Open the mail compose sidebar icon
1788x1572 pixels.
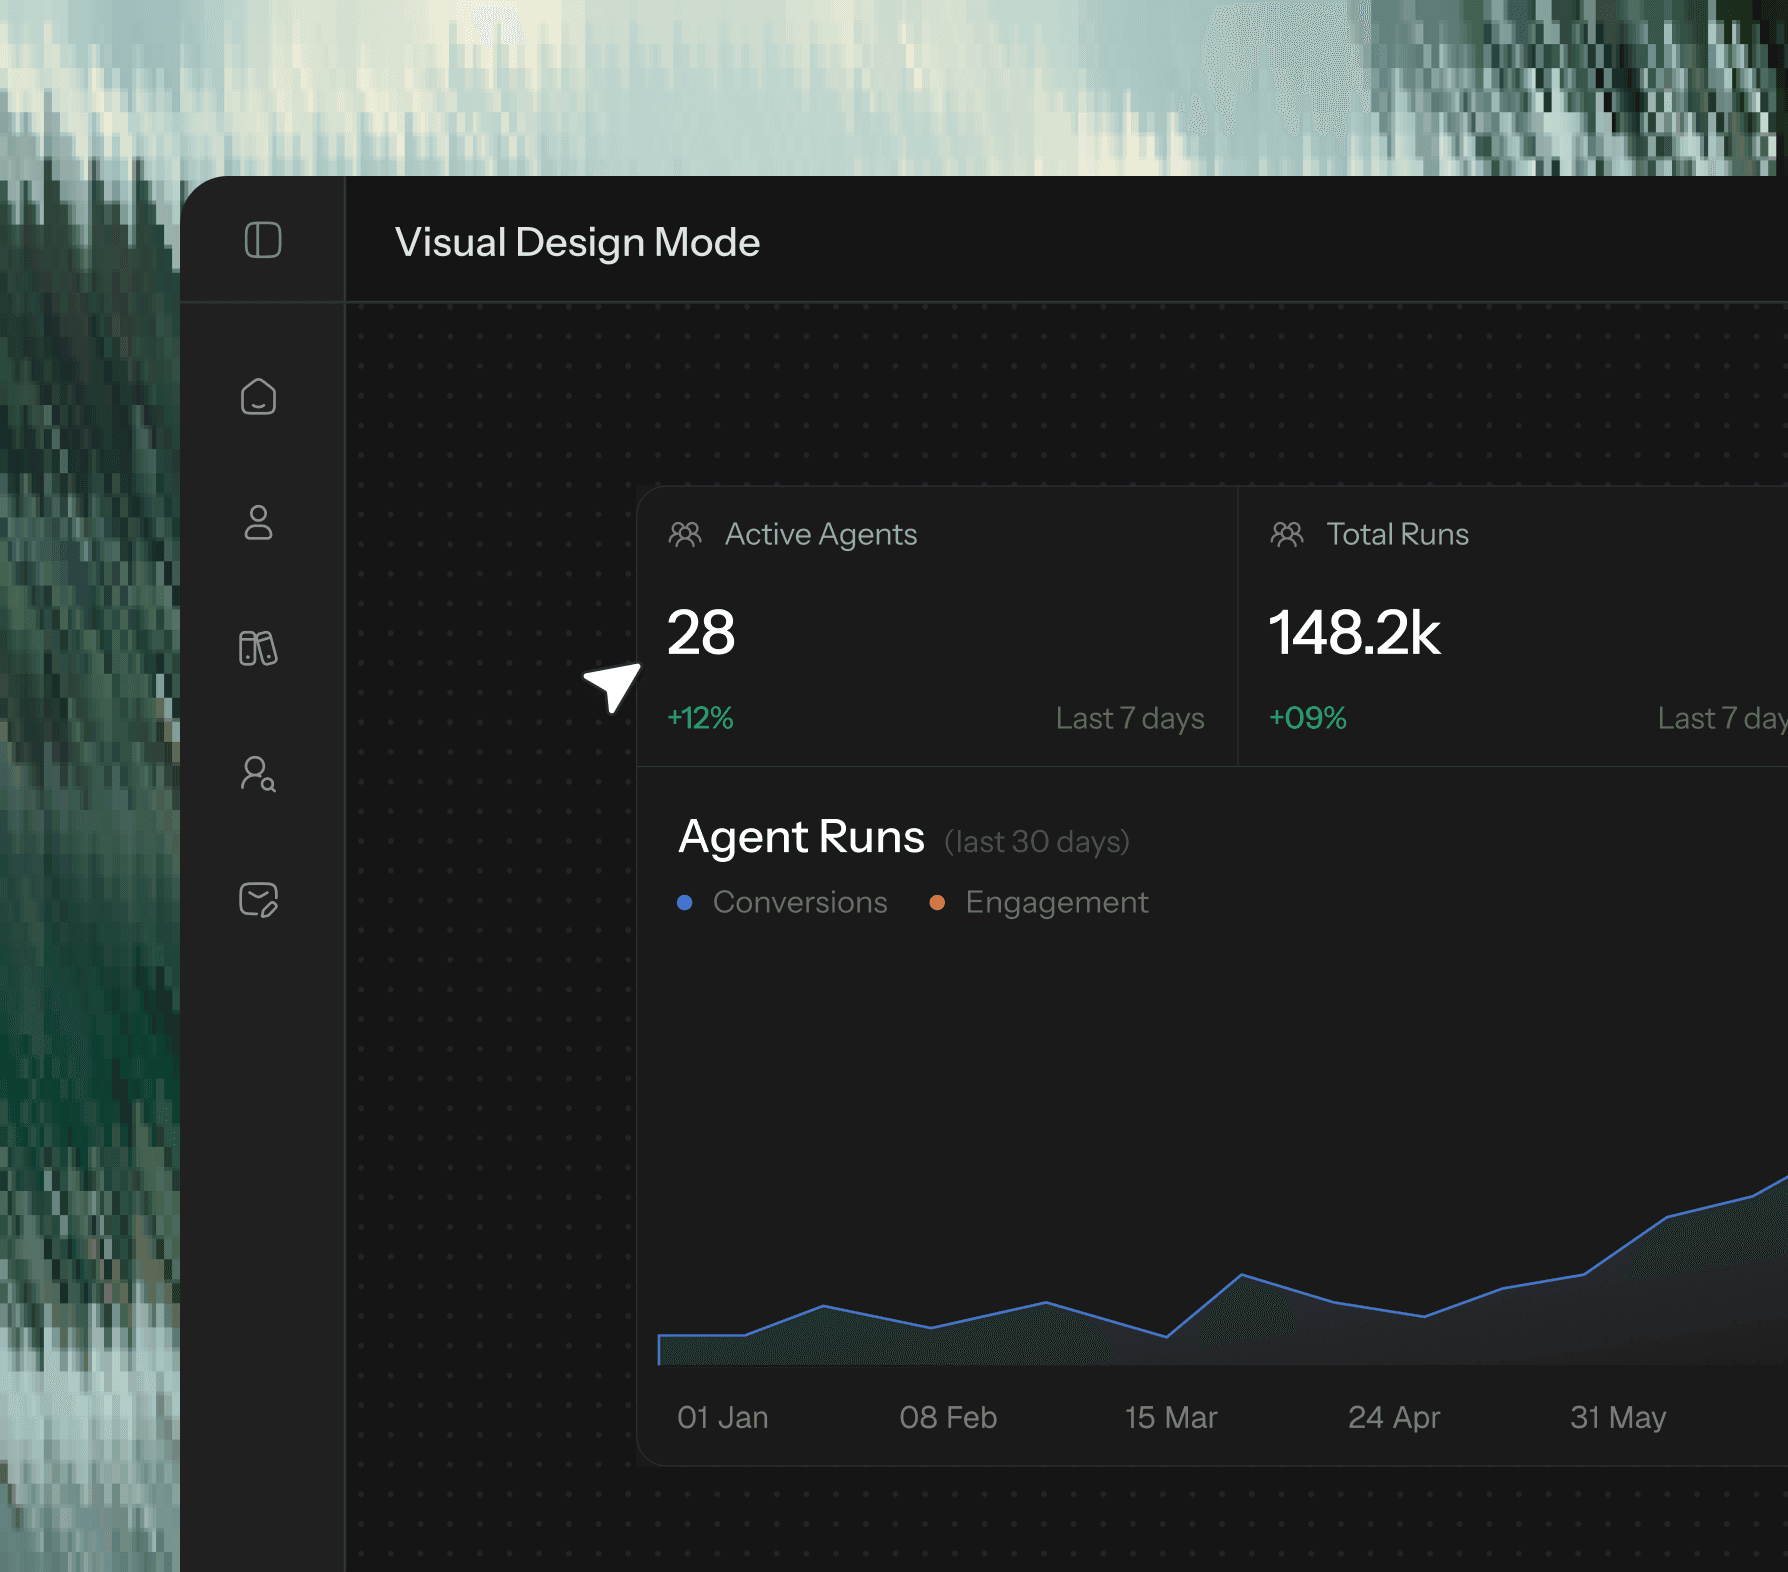click(258, 900)
